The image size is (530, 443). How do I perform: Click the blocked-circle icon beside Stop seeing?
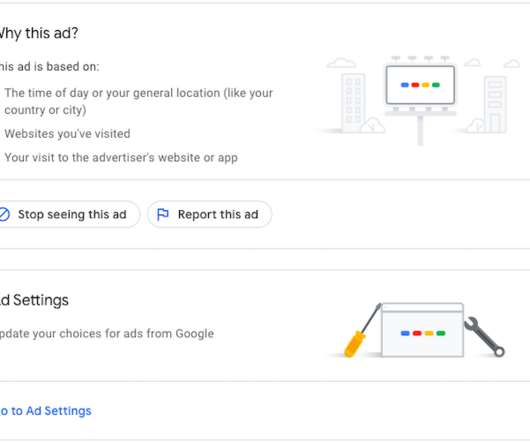click(4, 214)
